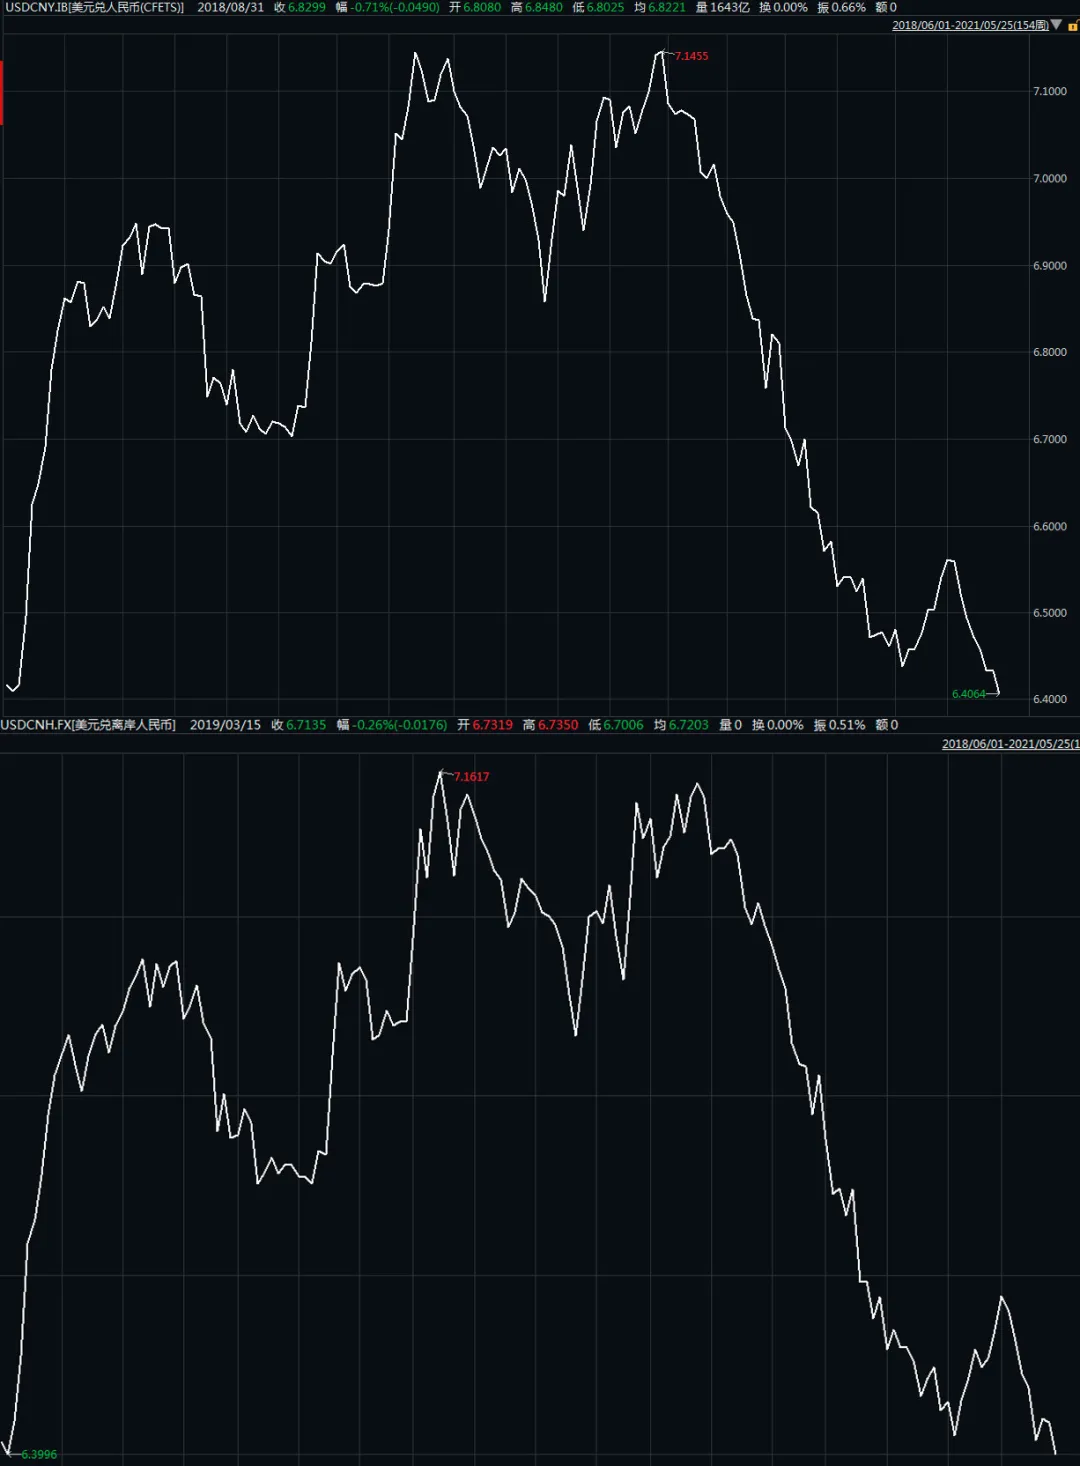Click the 6.4064 low marker on upper chart
Screen dimensions: 1080x1466
pos(968,694)
